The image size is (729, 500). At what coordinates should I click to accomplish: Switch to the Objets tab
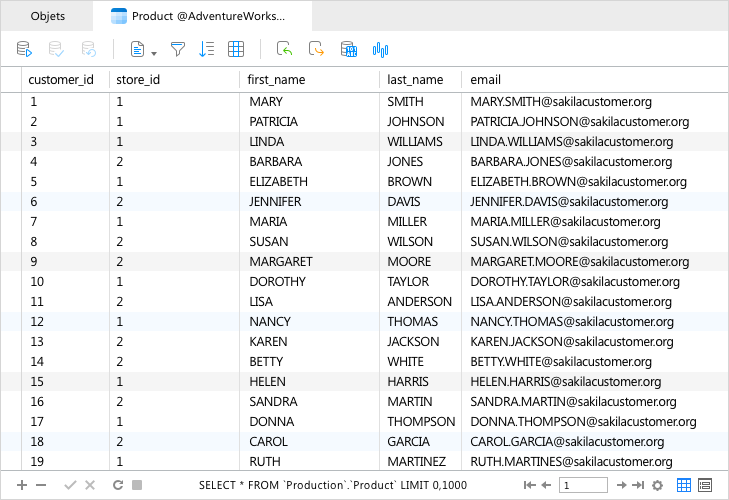(x=47, y=16)
